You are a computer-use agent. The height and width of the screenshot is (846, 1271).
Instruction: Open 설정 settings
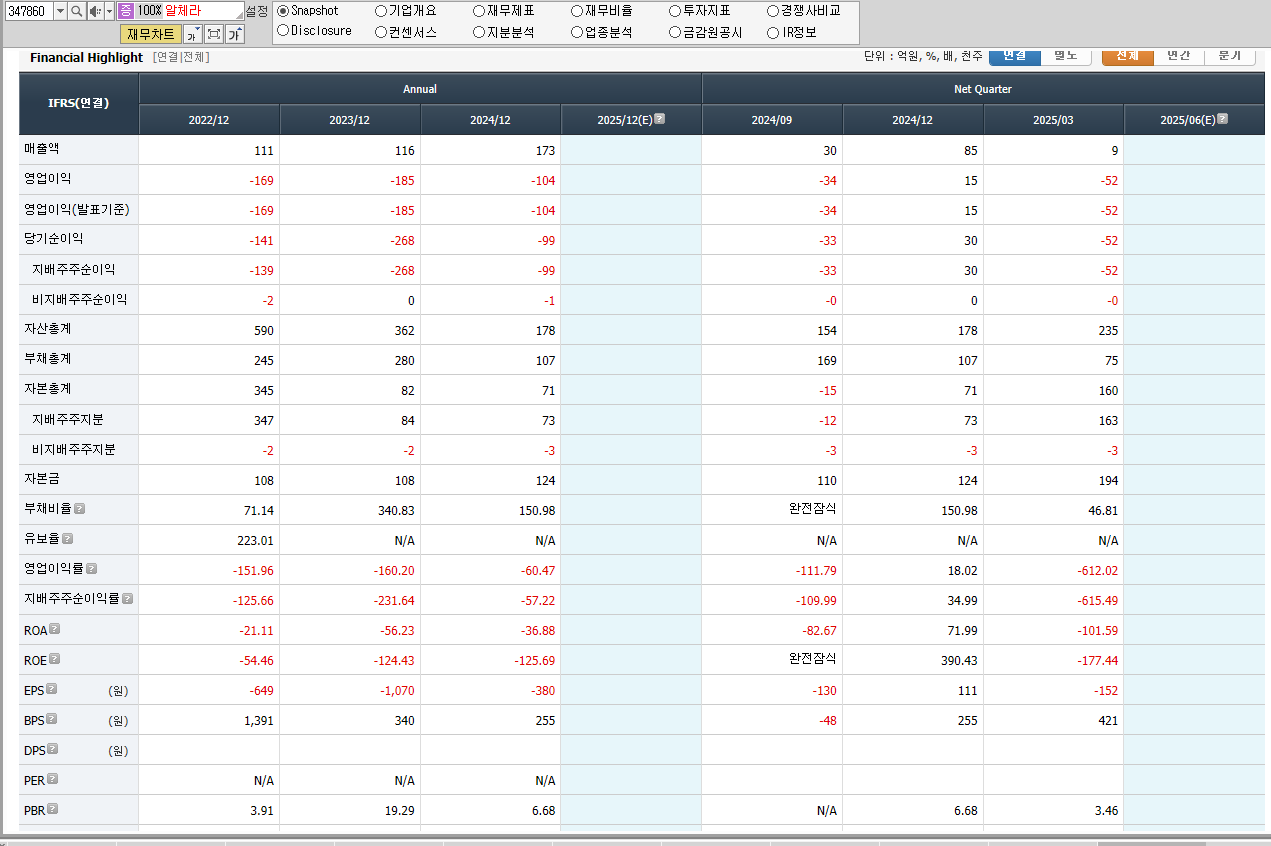pyautogui.click(x=256, y=11)
